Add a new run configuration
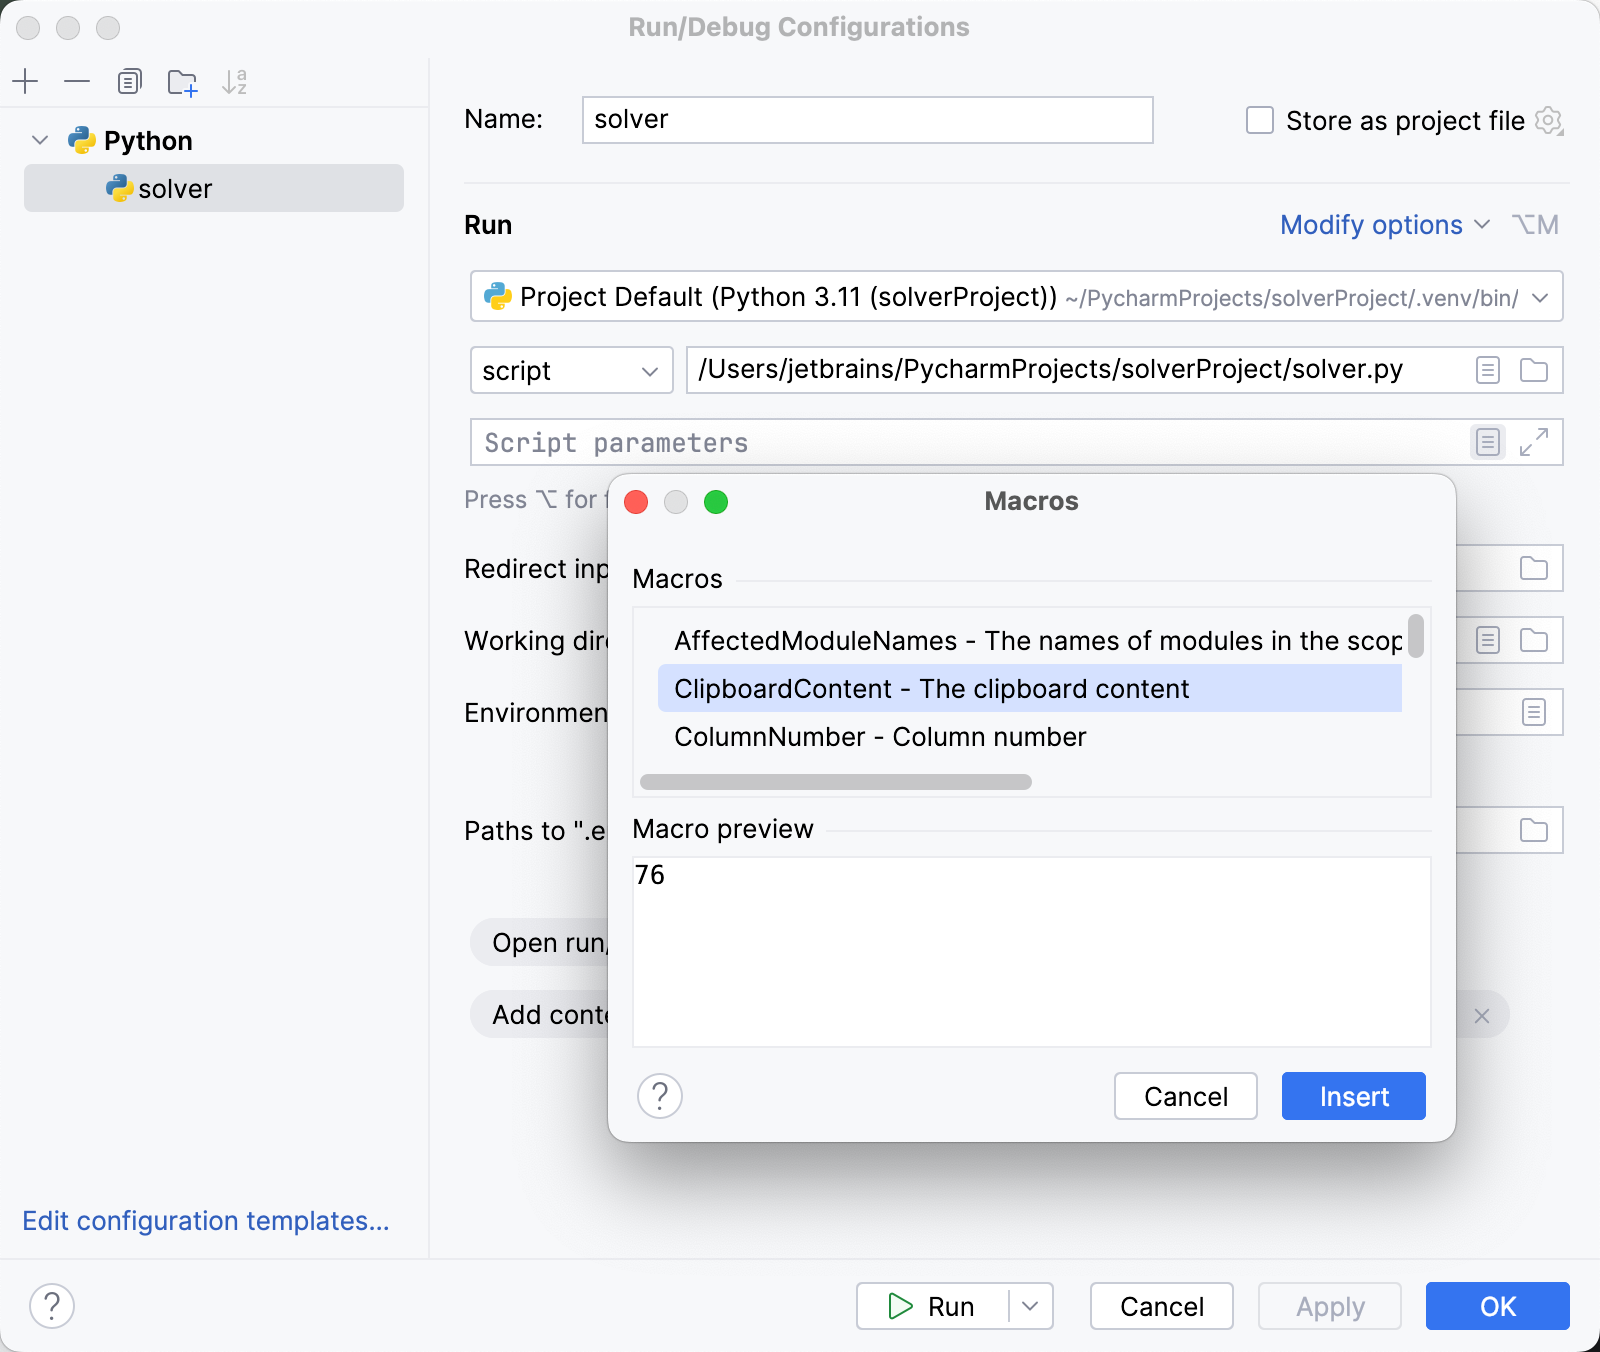 click(26, 81)
